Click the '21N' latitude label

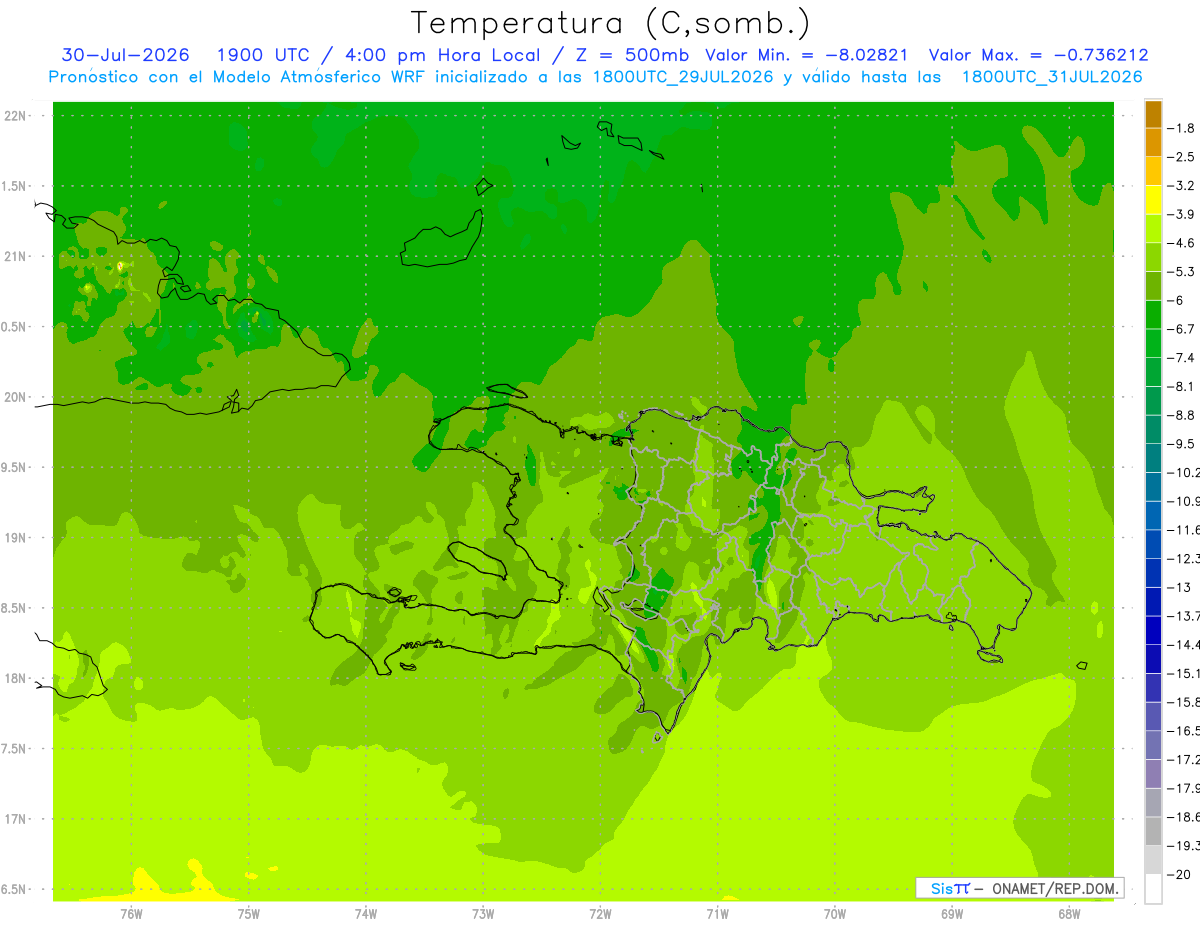[x=17, y=256]
